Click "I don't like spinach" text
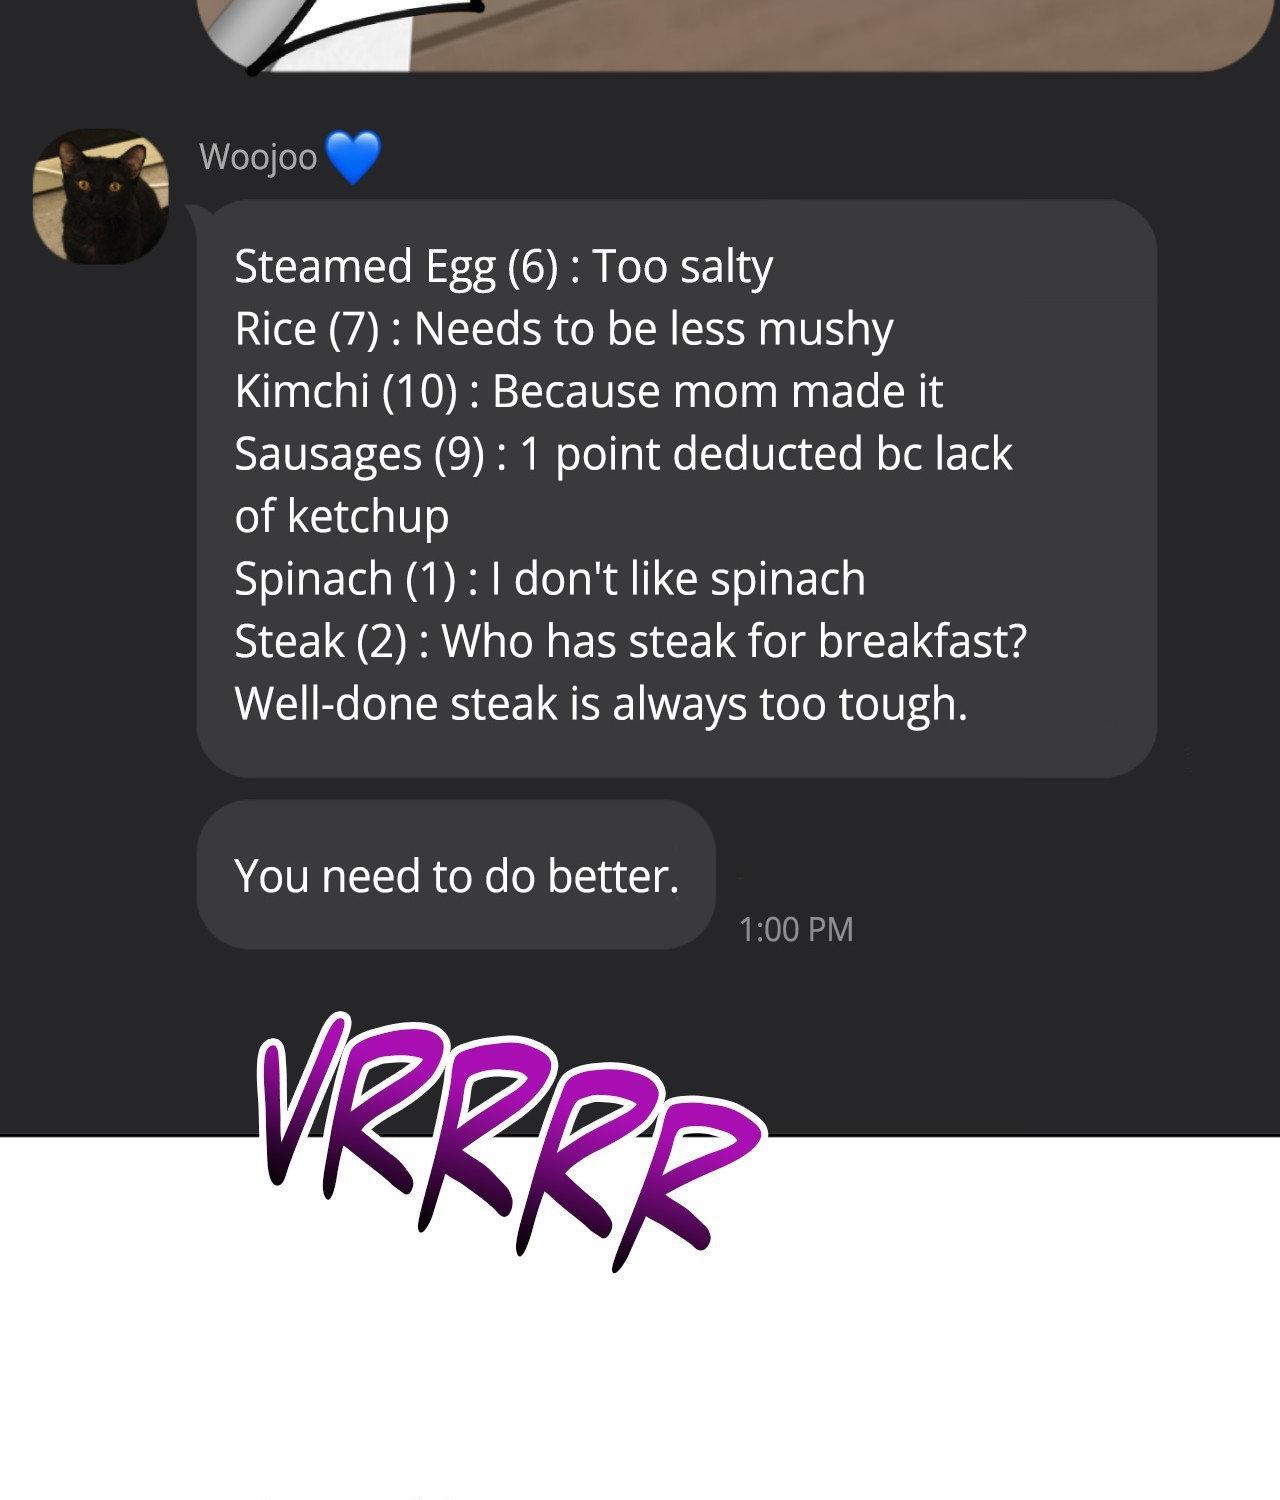The height and width of the screenshot is (1500, 1280). coord(689,579)
